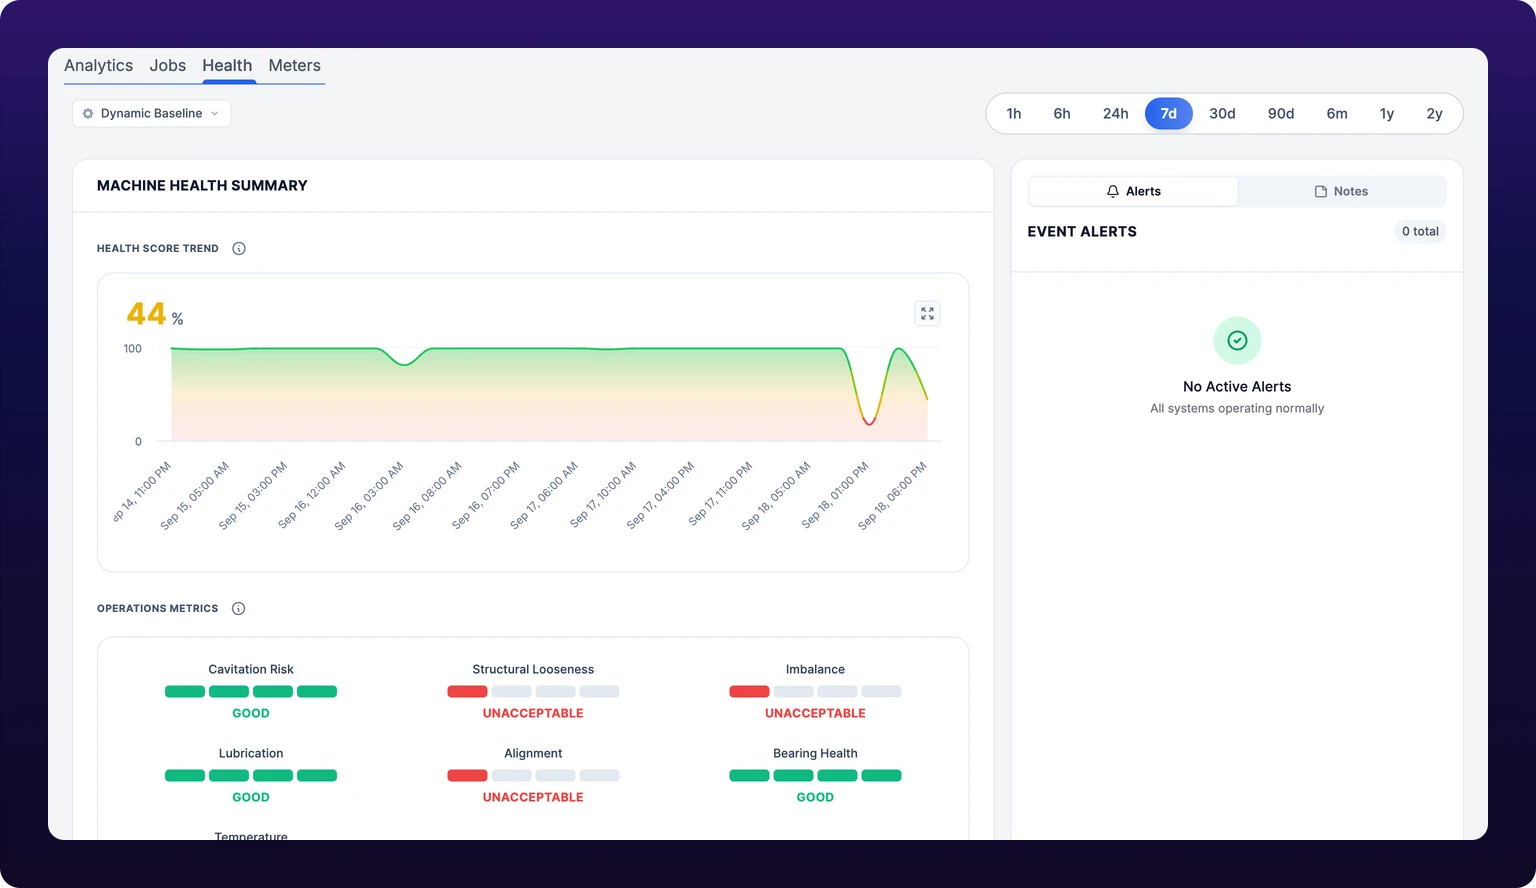Set time range to 1h
The height and width of the screenshot is (888, 1536).
tap(1014, 114)
